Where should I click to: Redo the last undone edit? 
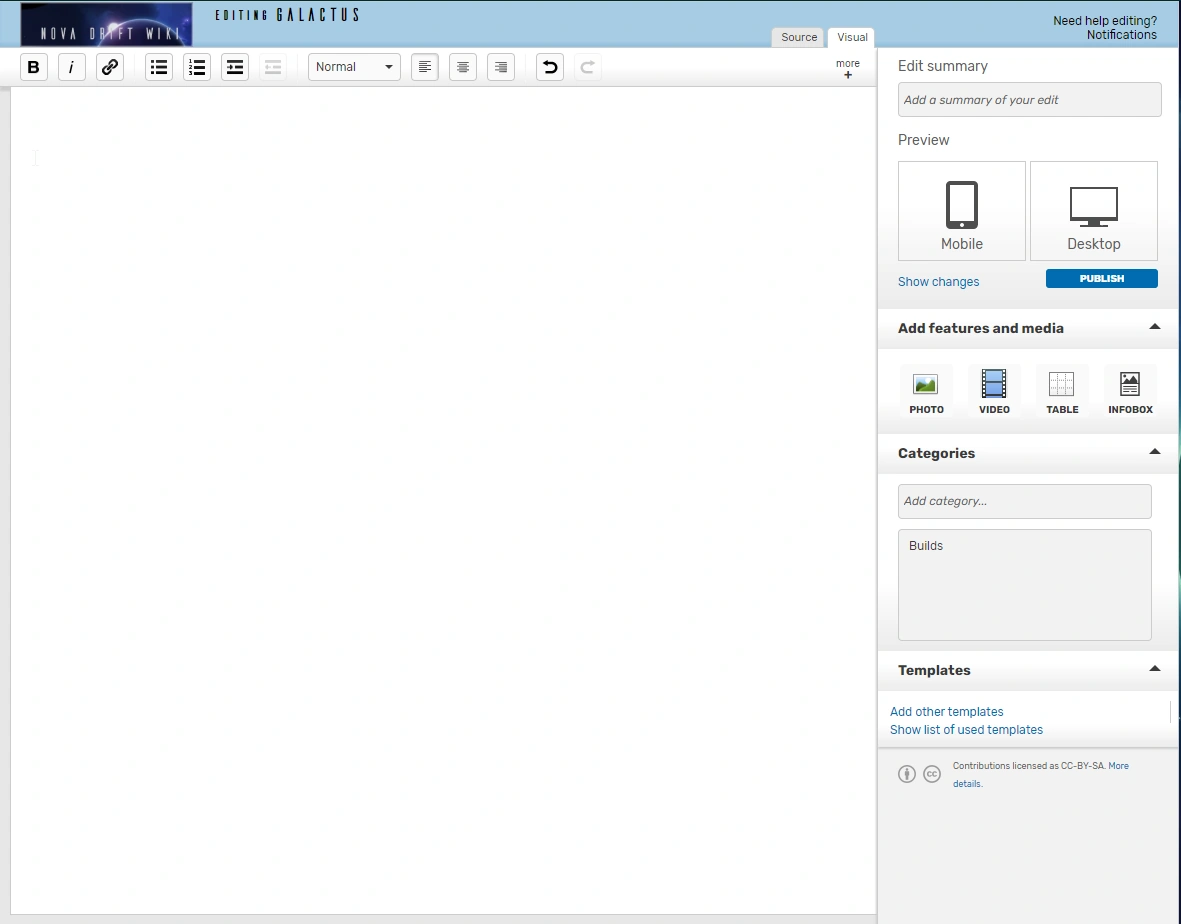click(x=587, y=67)
